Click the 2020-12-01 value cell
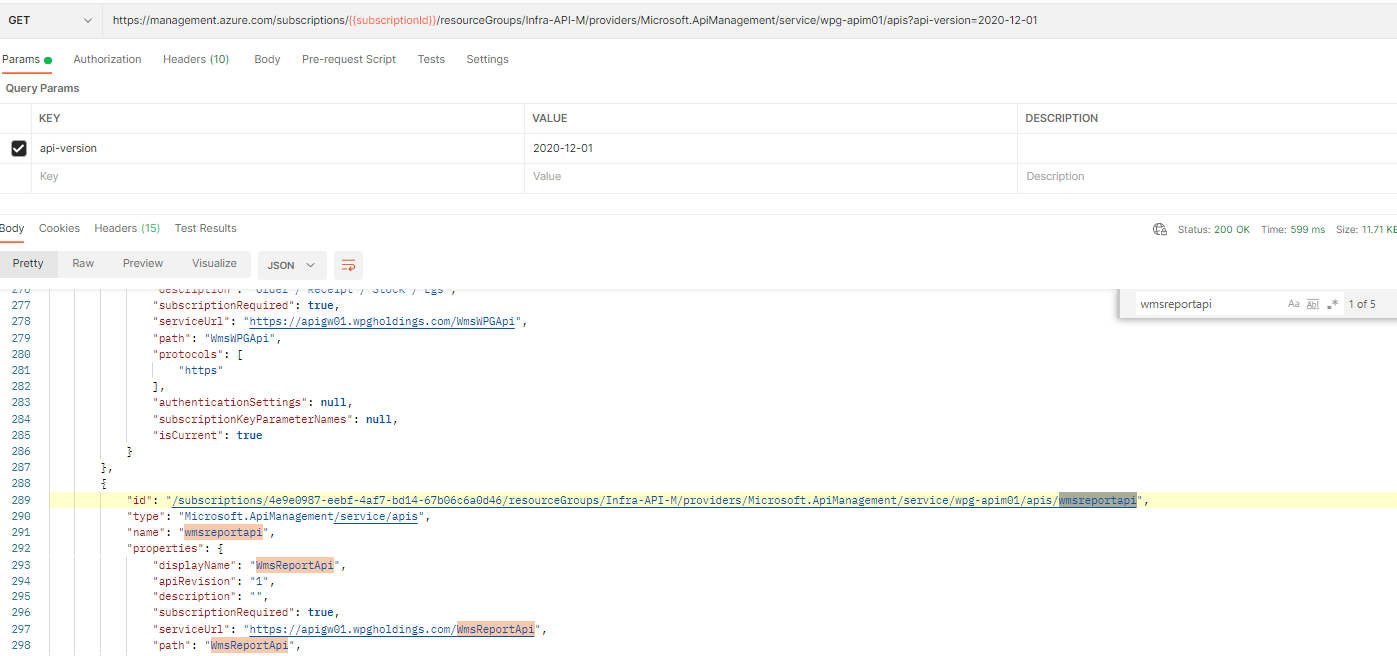 [x=770, y=148]
